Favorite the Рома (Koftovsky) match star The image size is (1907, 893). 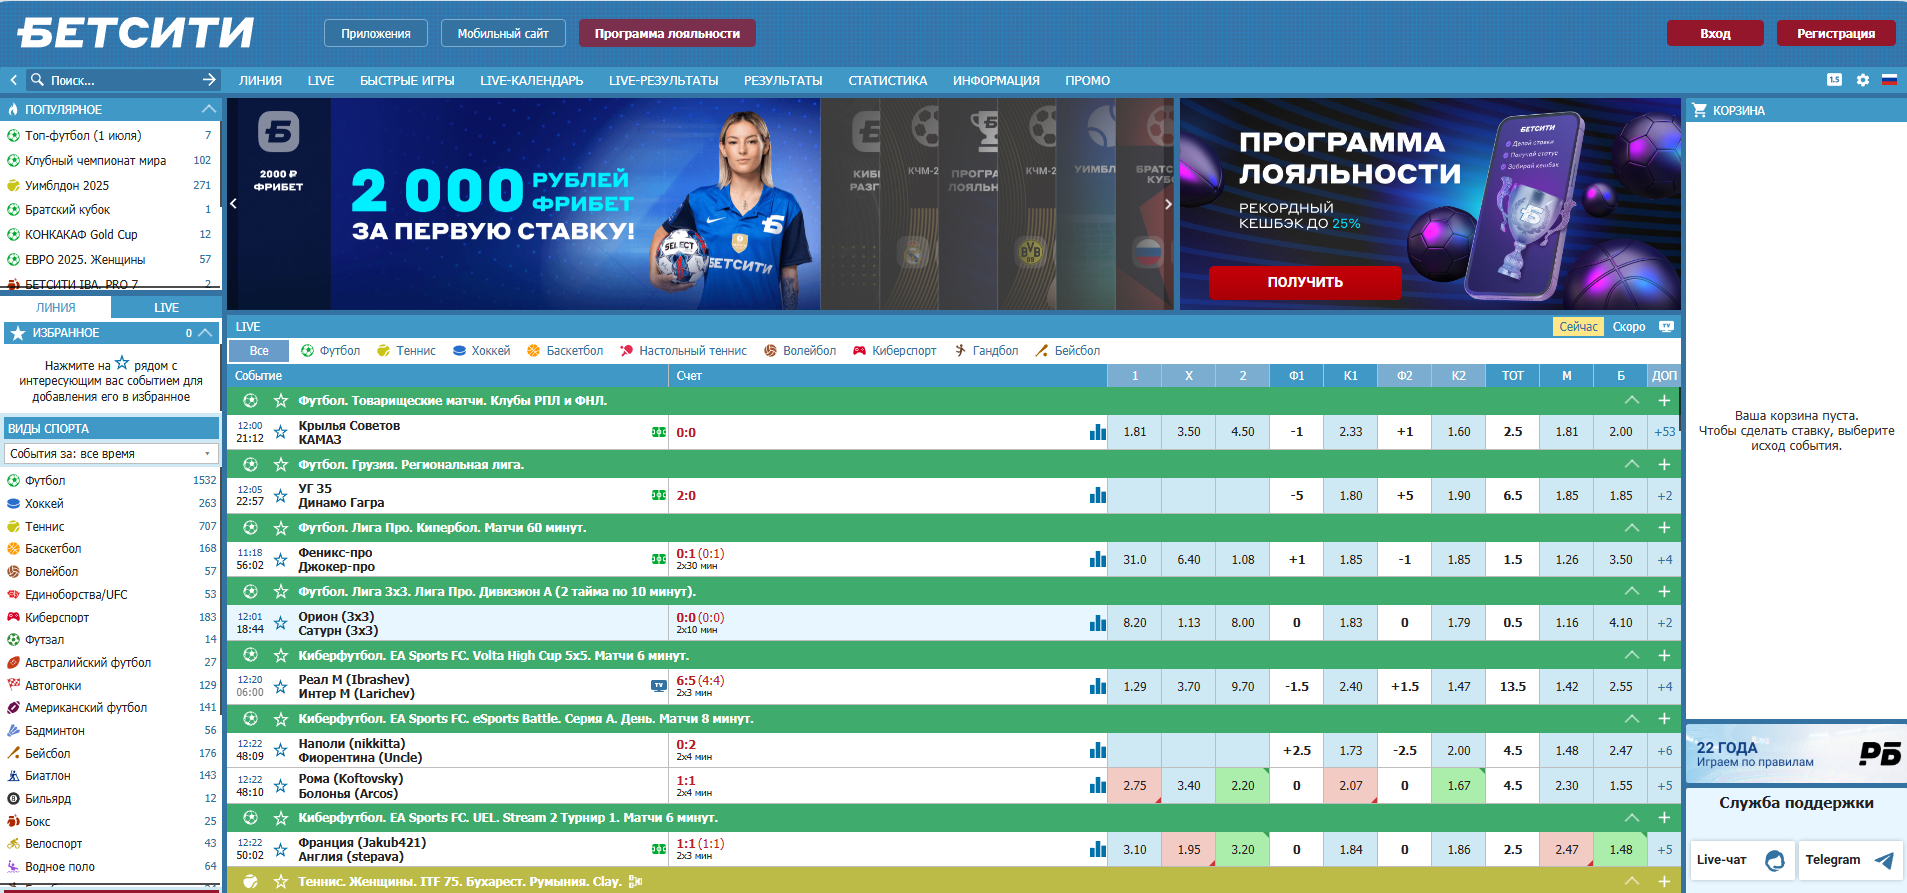[281, 786]
